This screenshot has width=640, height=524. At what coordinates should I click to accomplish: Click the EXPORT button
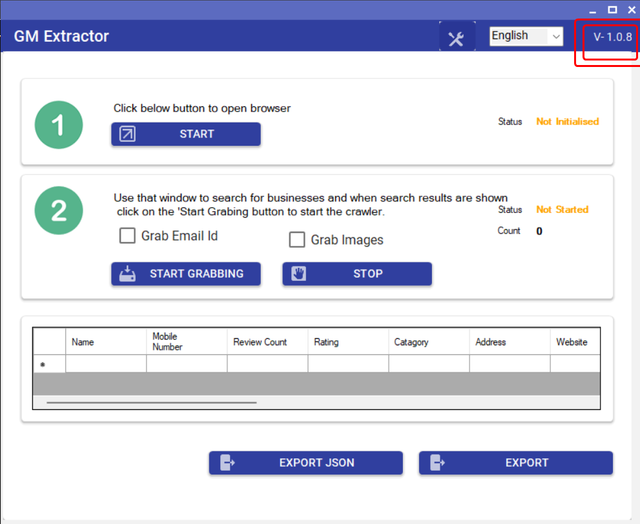tap(516, 463)
